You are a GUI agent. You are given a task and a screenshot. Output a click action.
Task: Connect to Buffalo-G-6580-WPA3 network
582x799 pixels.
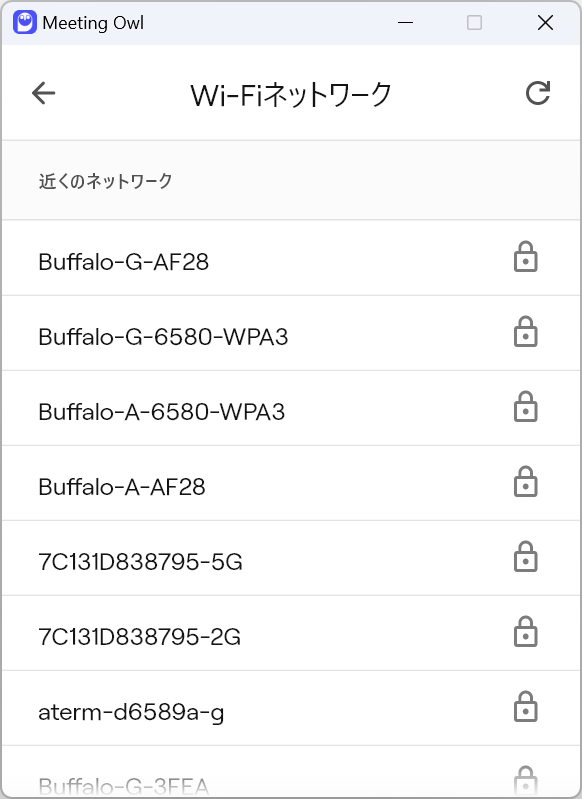coord(291,333)
